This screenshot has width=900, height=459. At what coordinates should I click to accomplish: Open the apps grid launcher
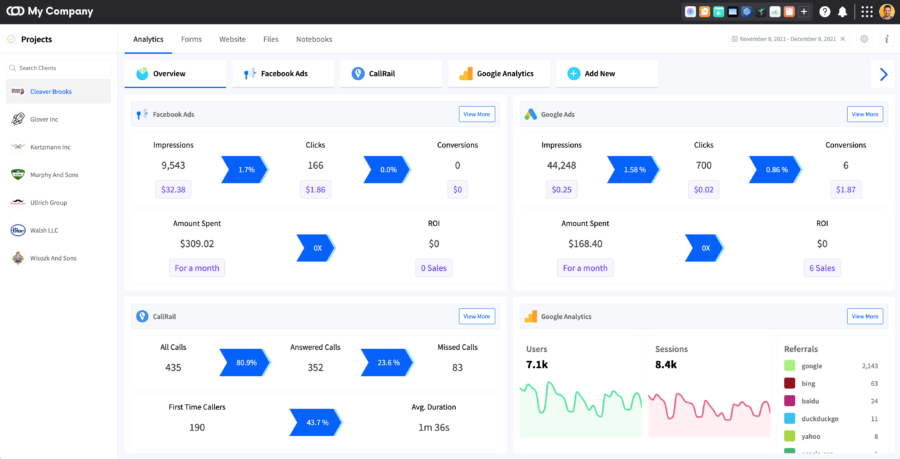coord(867,11)
